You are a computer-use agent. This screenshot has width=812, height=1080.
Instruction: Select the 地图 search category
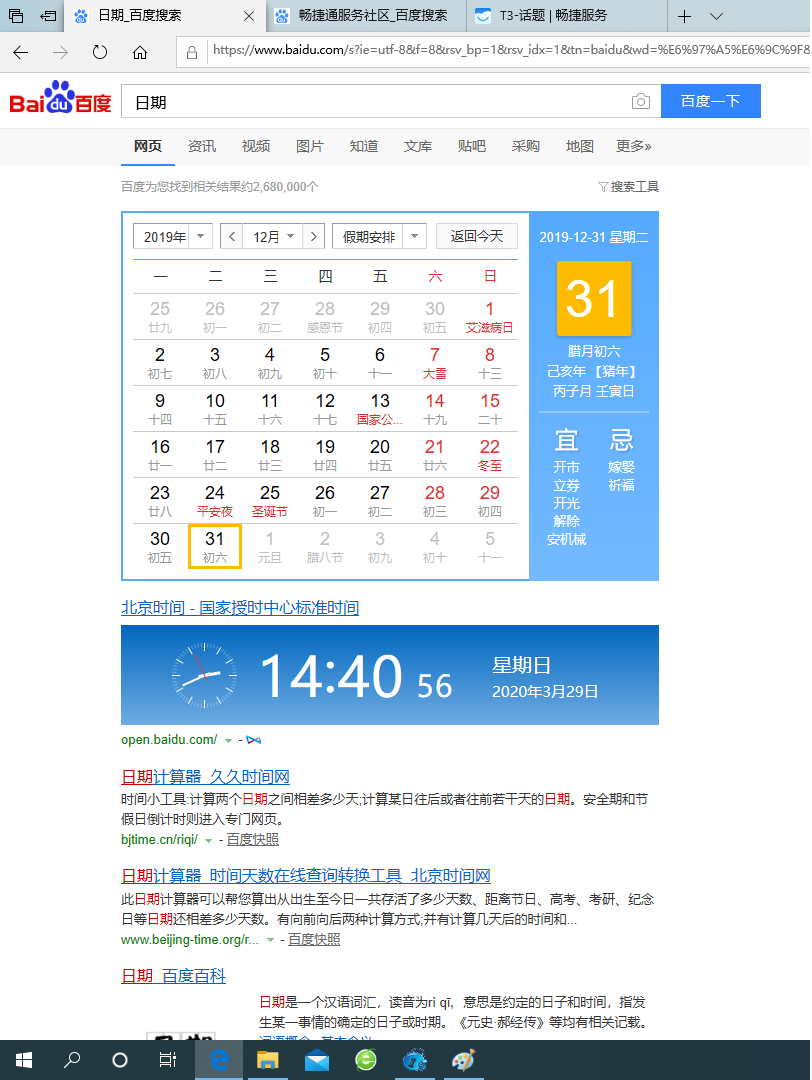pyautogui.click(x=580, y=146)
